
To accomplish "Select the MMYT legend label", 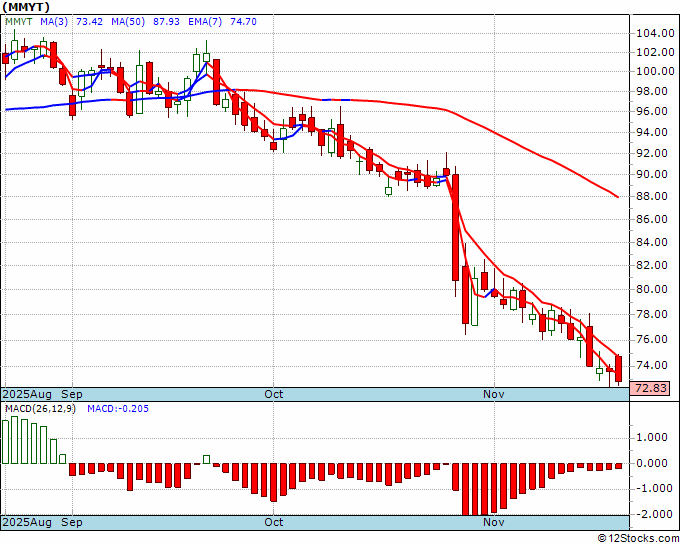I will point(19,22).
